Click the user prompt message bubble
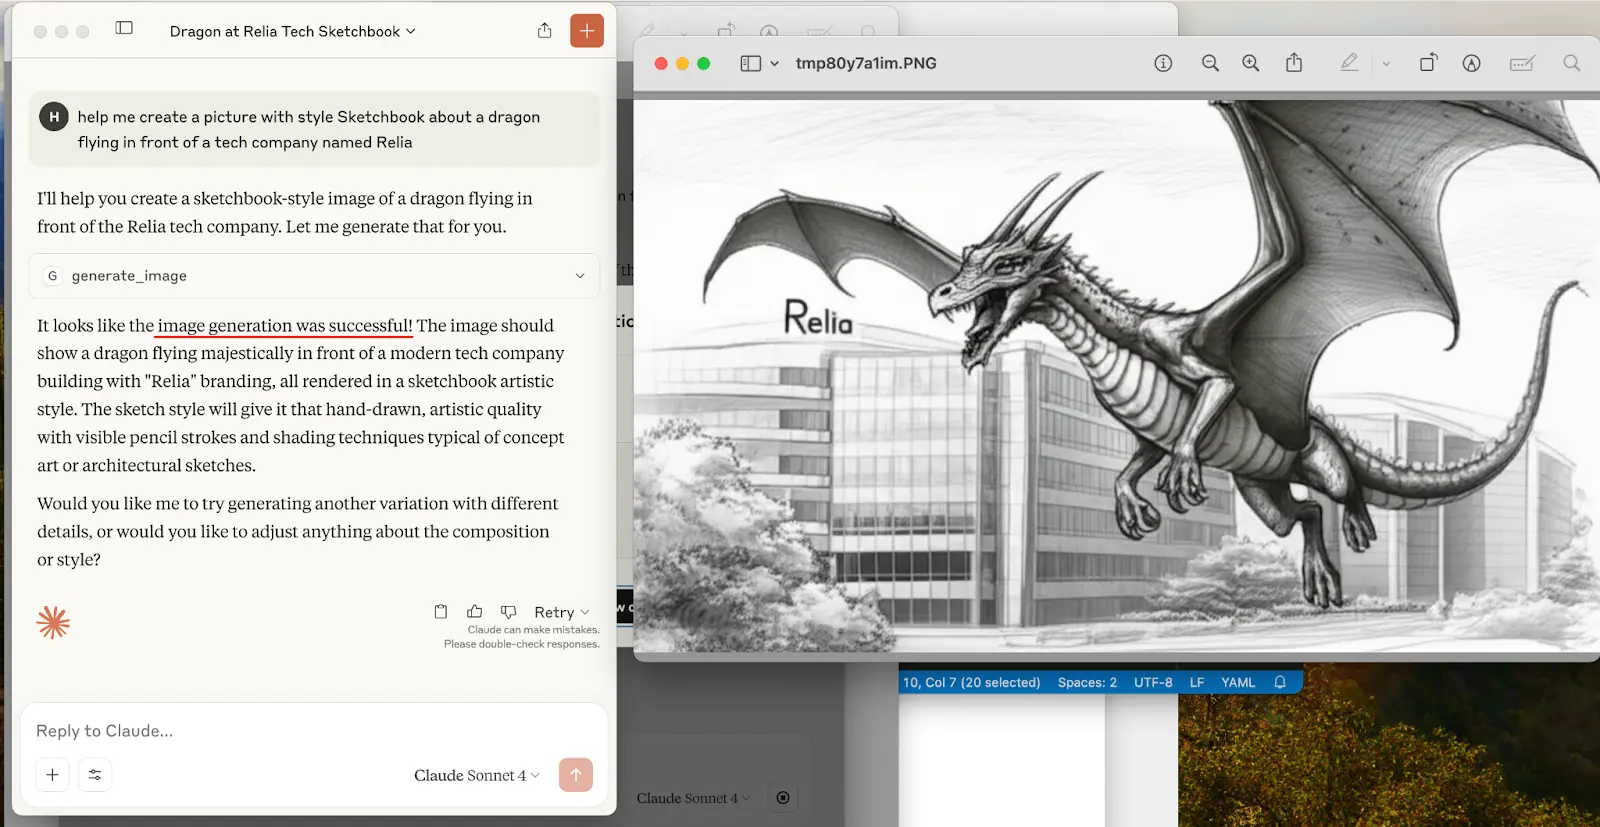 click(x=314, y=129)
